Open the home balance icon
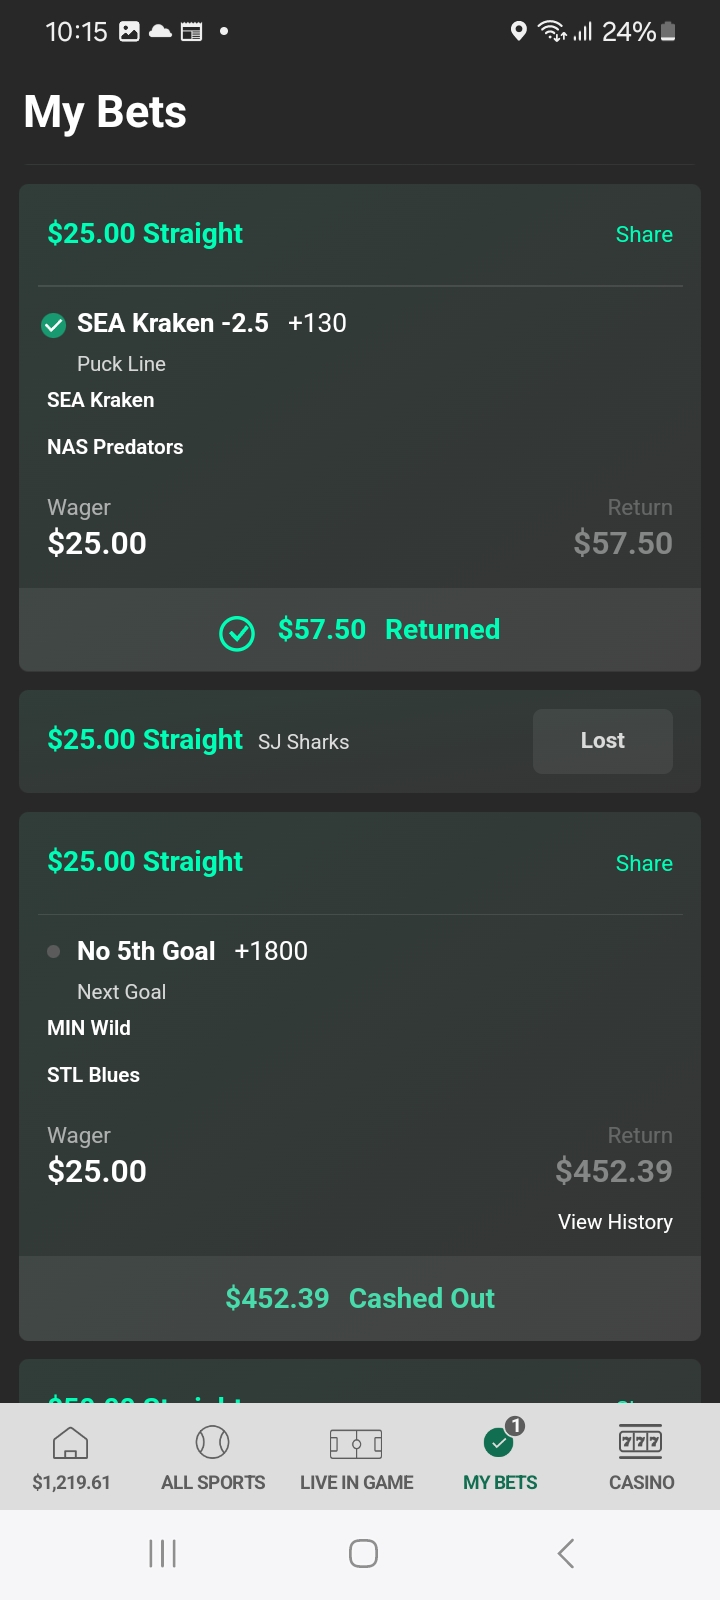 click(70, 1443)
